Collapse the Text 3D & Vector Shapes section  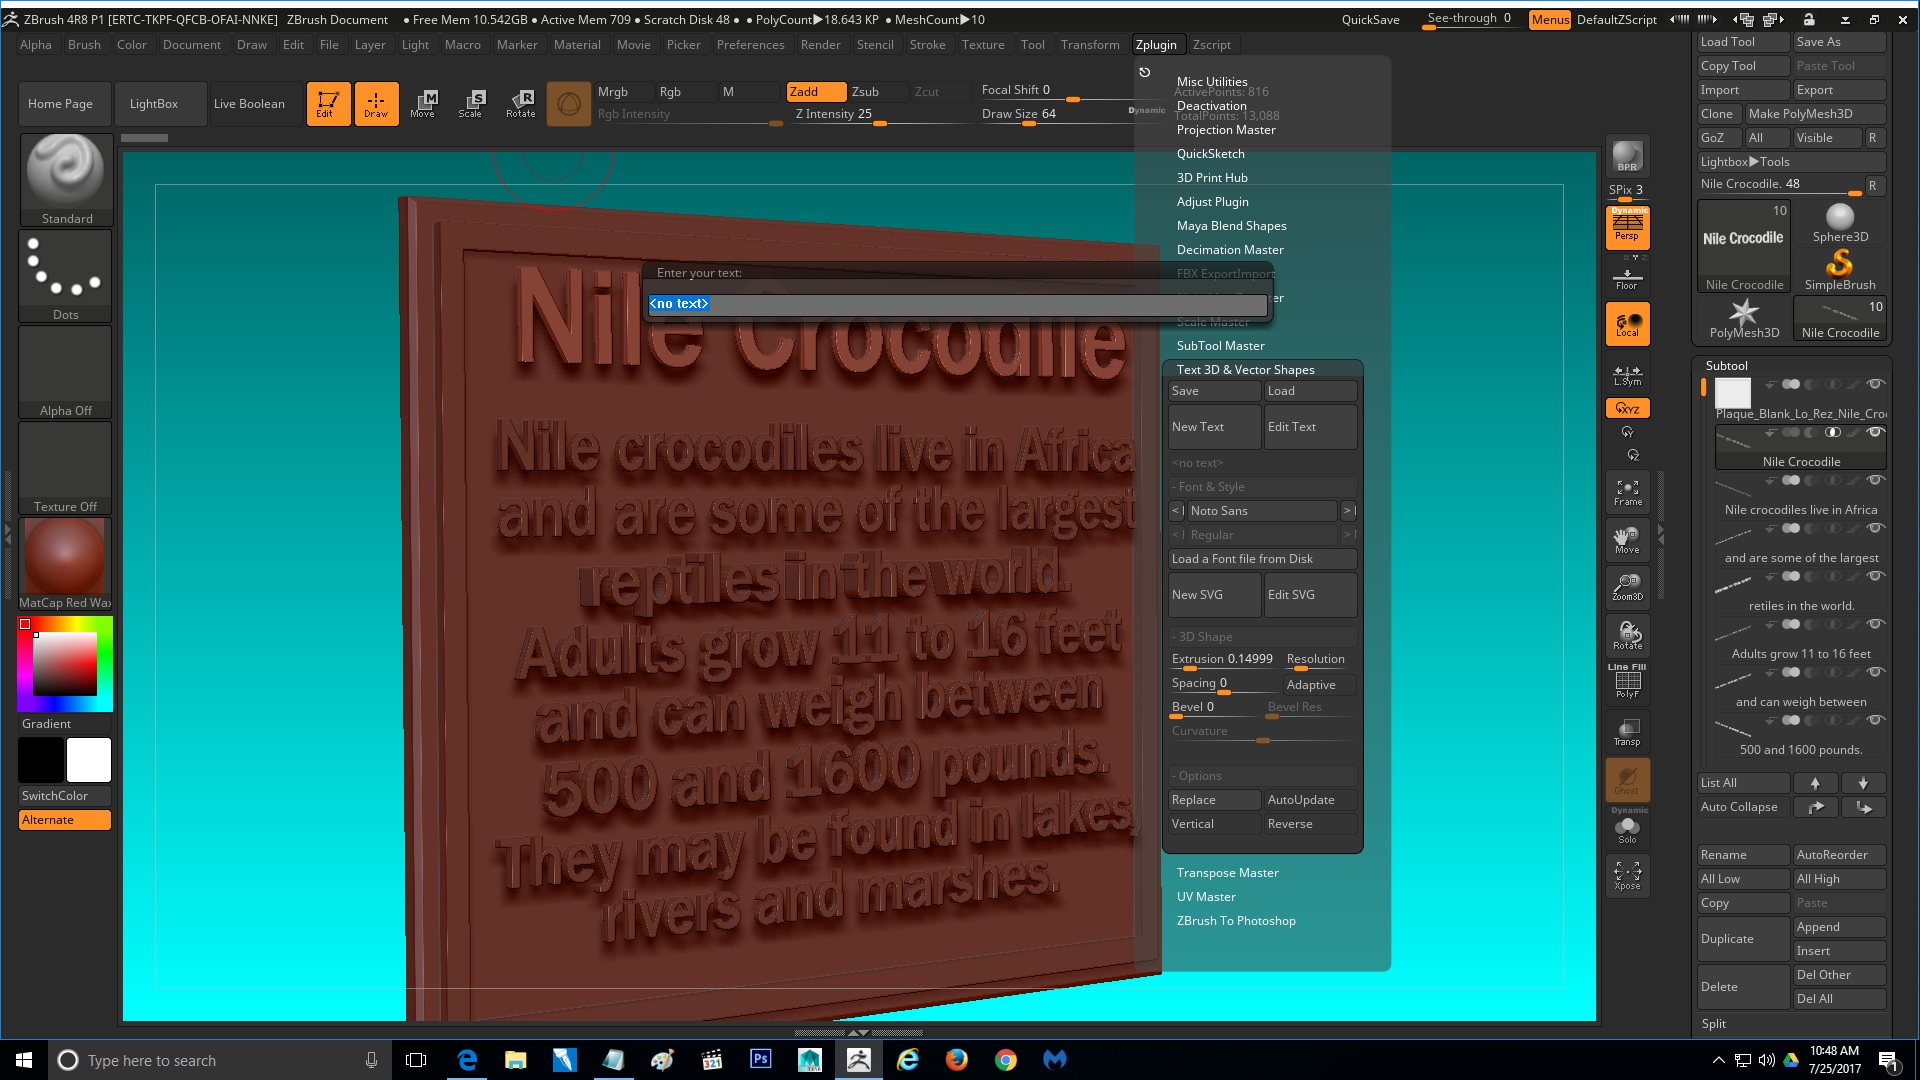click(1245, 370)
